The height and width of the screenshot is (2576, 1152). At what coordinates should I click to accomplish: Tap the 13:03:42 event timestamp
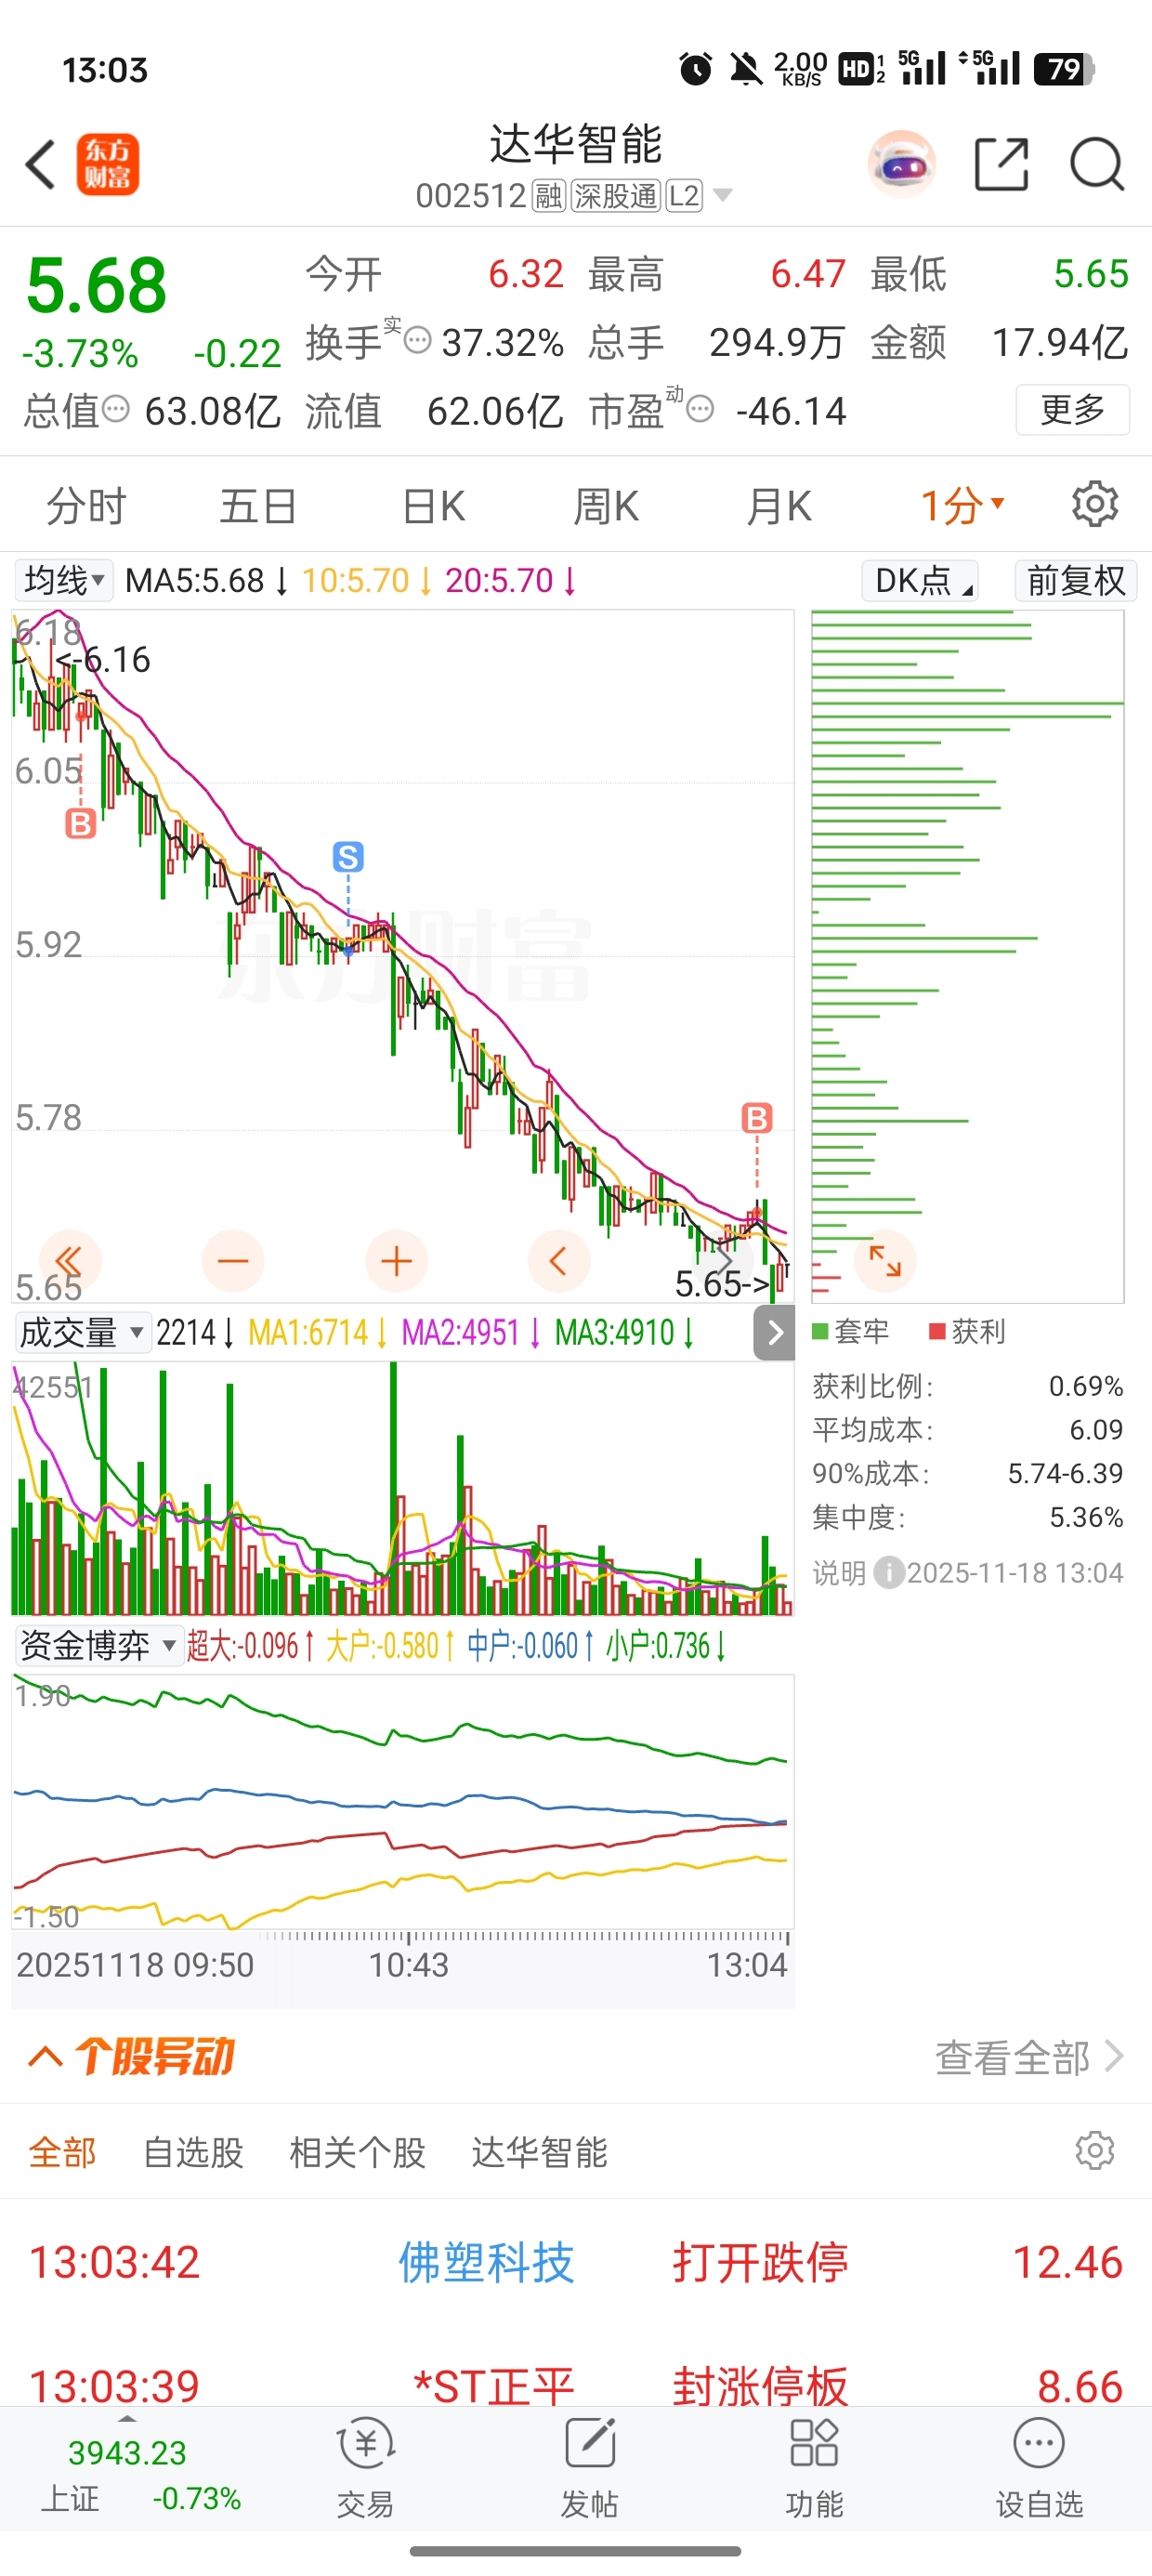click(114, 2262)
